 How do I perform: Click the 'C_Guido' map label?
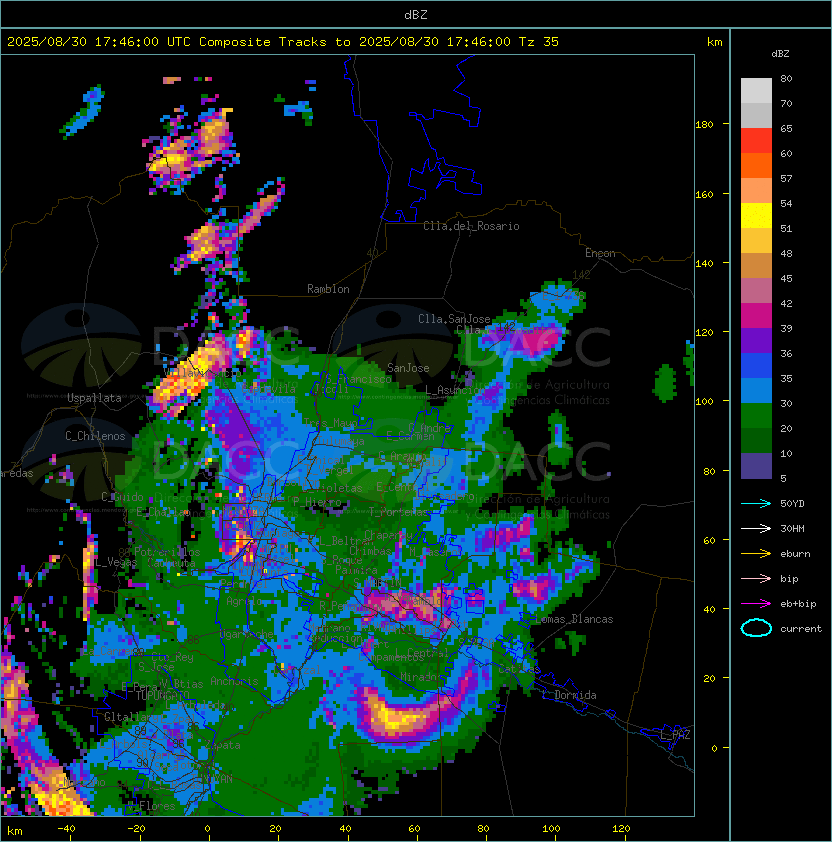[122, 497]
